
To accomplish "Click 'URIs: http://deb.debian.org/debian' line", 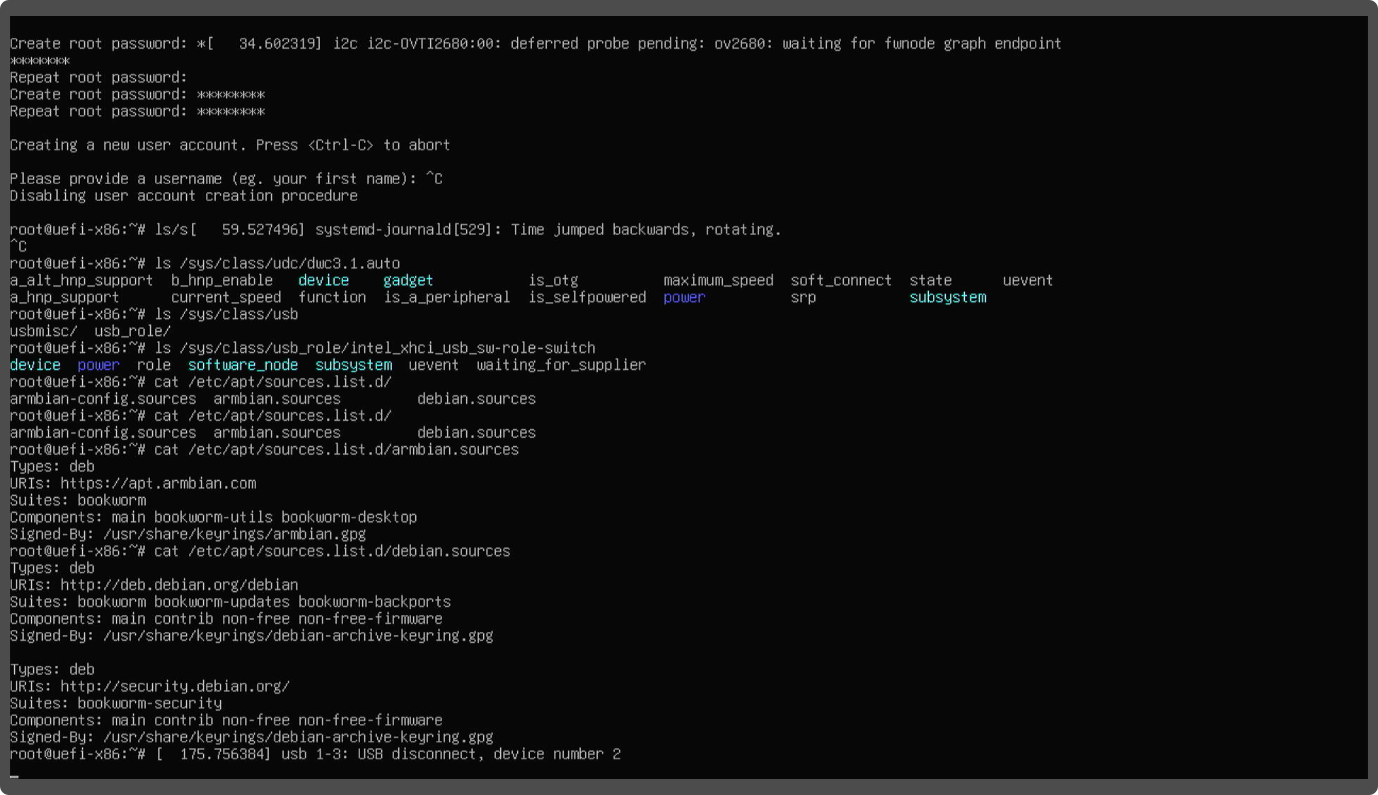I will pyautogui.click(x=154, y=585).
